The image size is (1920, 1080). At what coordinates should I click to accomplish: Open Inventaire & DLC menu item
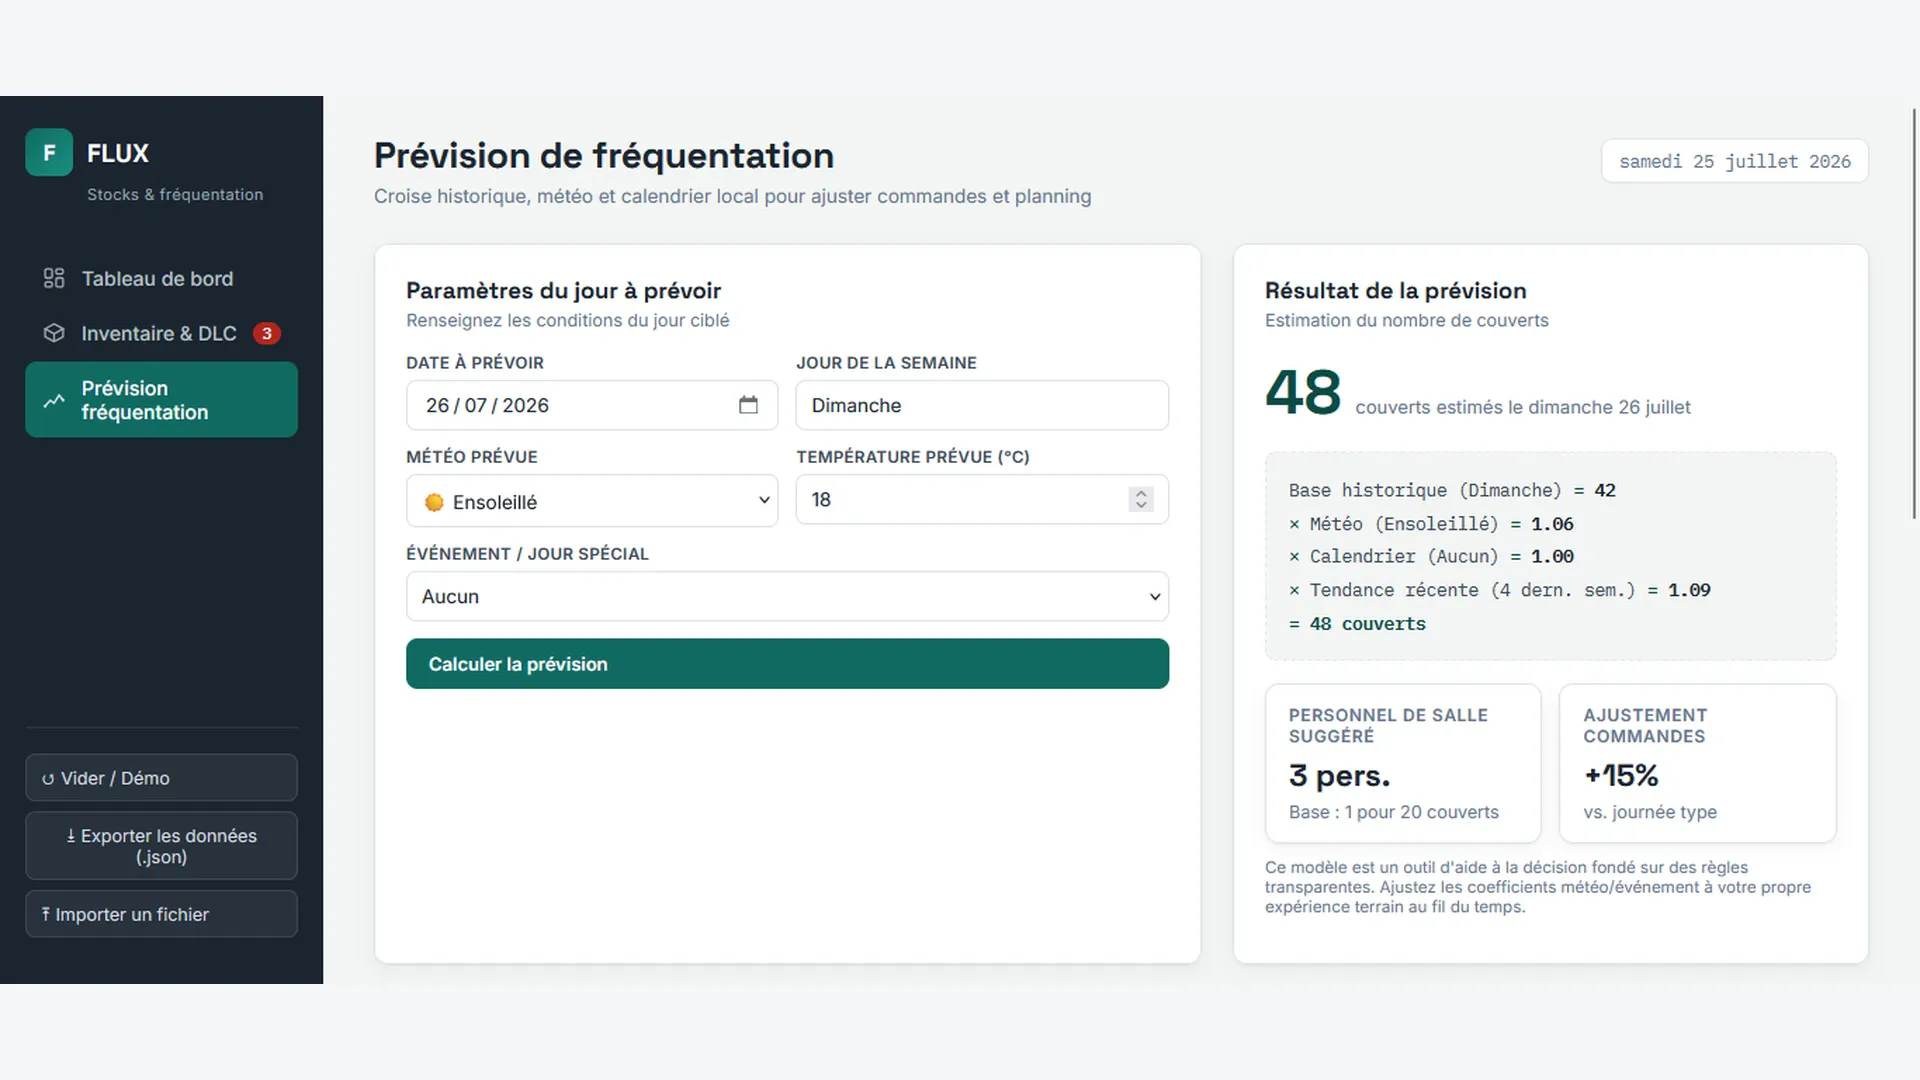pyautogui.click(x=161, y=333)
